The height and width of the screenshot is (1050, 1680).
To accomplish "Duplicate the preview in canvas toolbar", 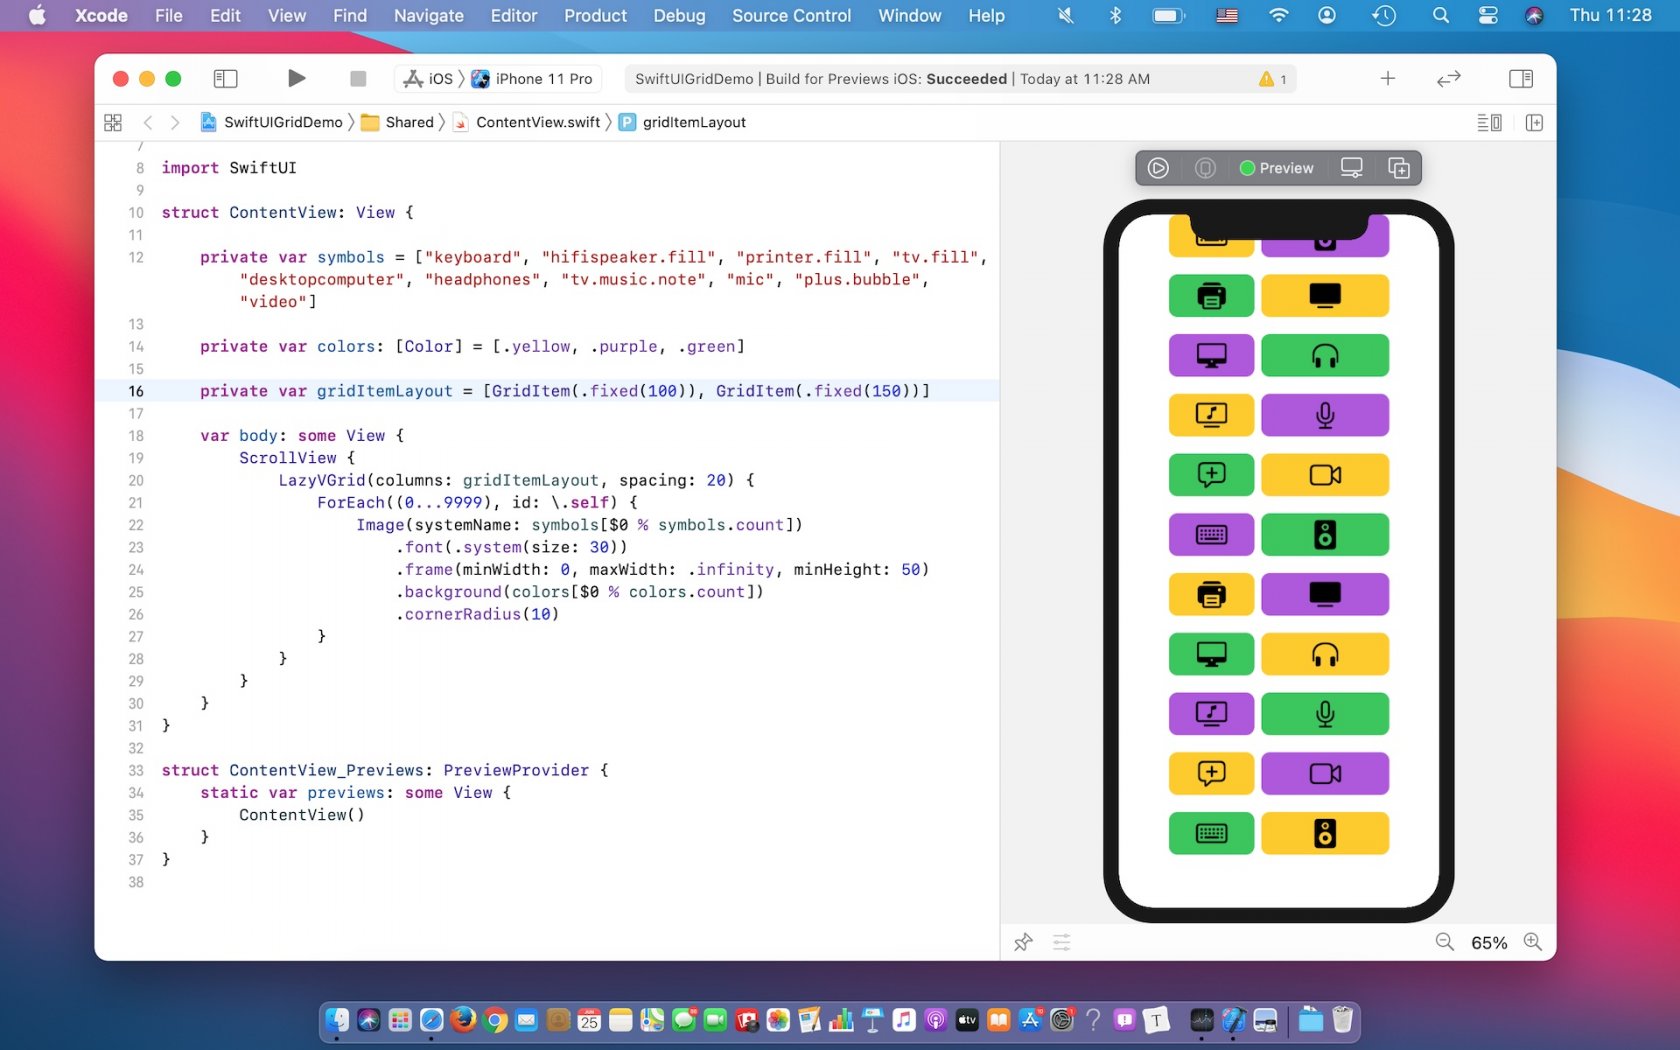I will [1398, 168].
